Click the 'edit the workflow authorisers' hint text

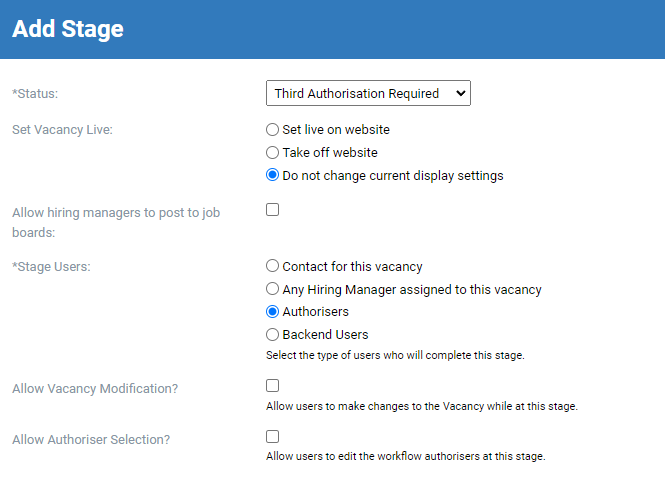(x=405, y=456)
